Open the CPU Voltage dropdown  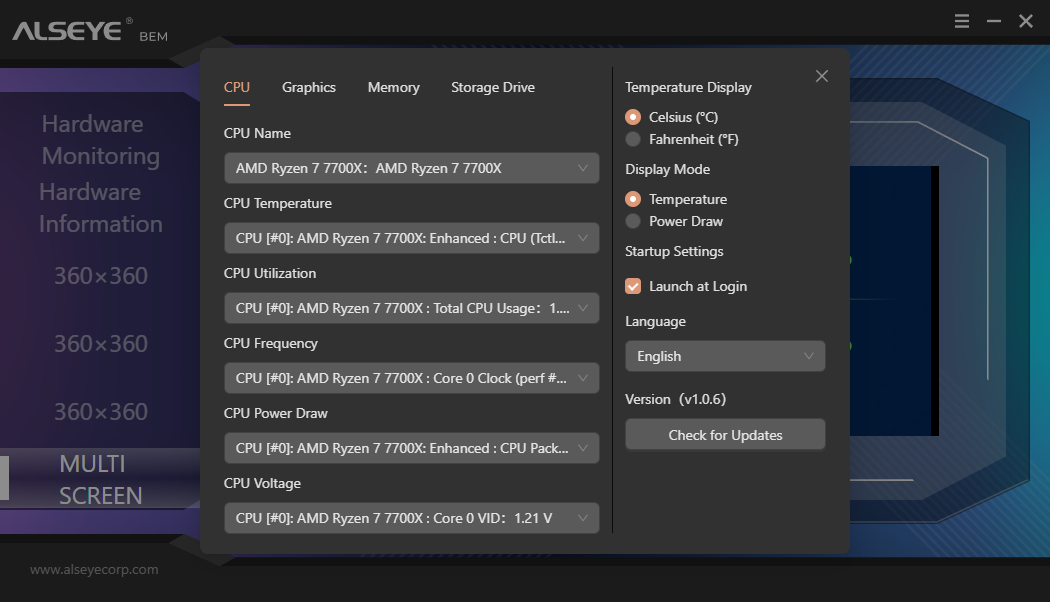[411, 518]
